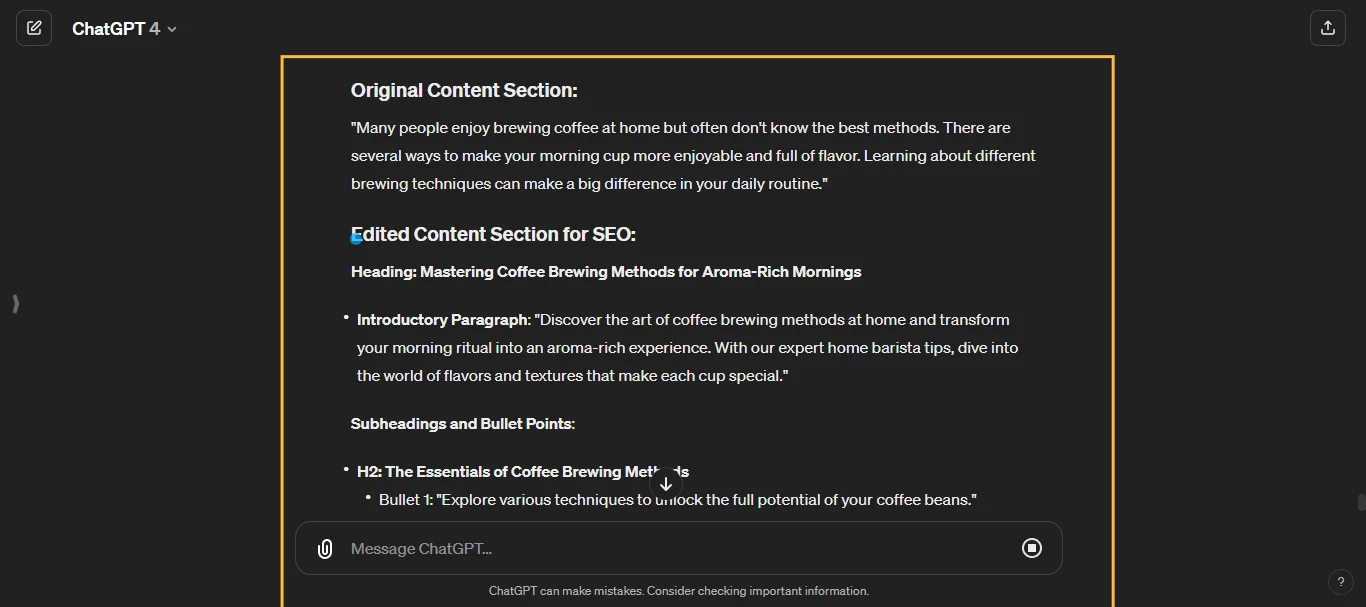
Task: Show the help bubble in the bottom corner
Action: pos(1341,582)
